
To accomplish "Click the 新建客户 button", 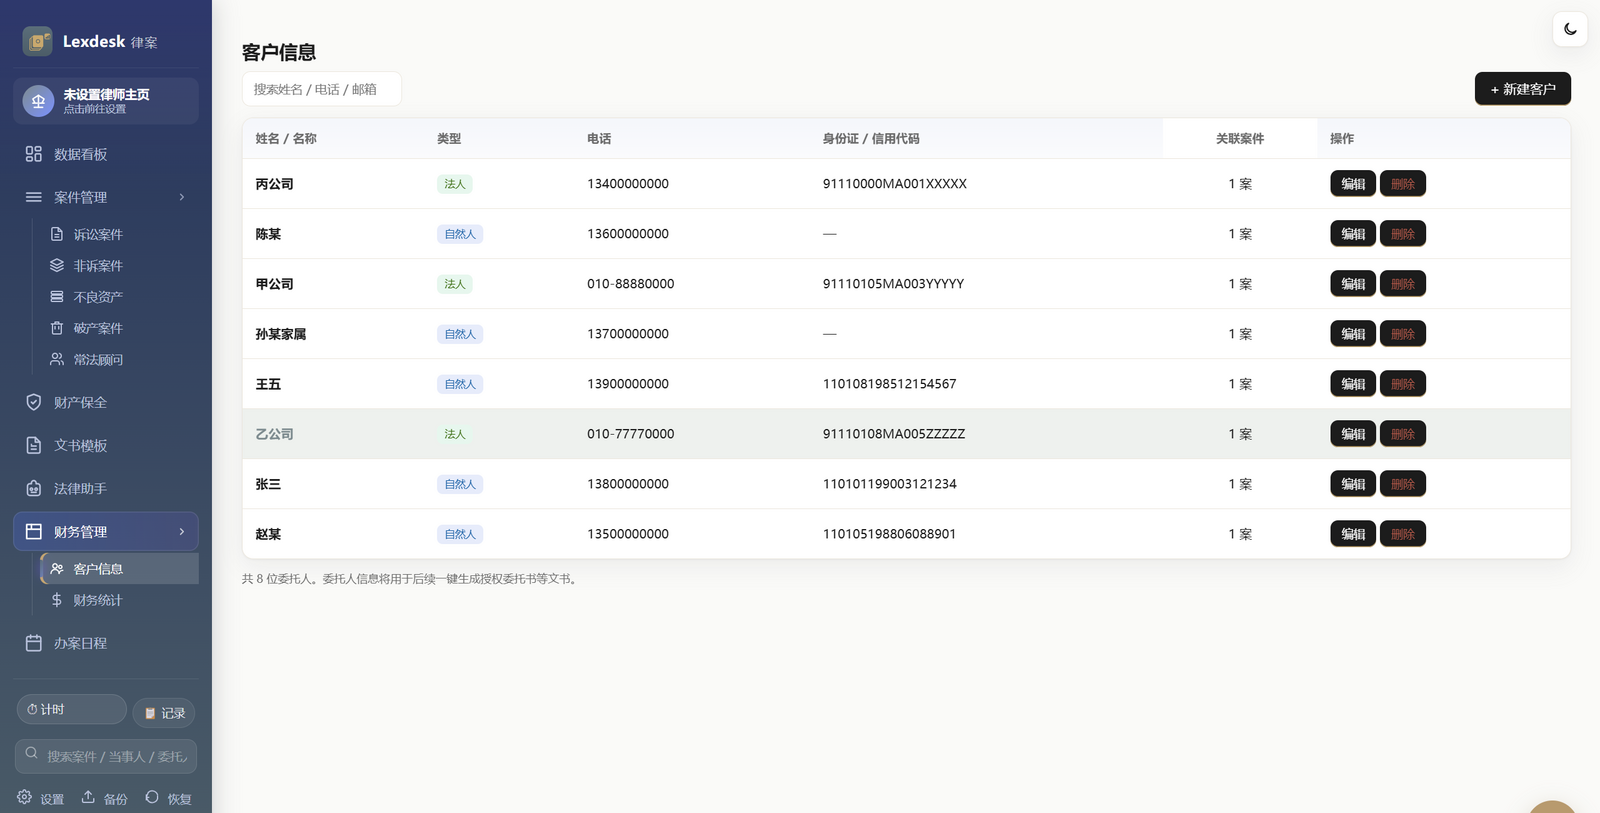I will [x=1523, y=89].
